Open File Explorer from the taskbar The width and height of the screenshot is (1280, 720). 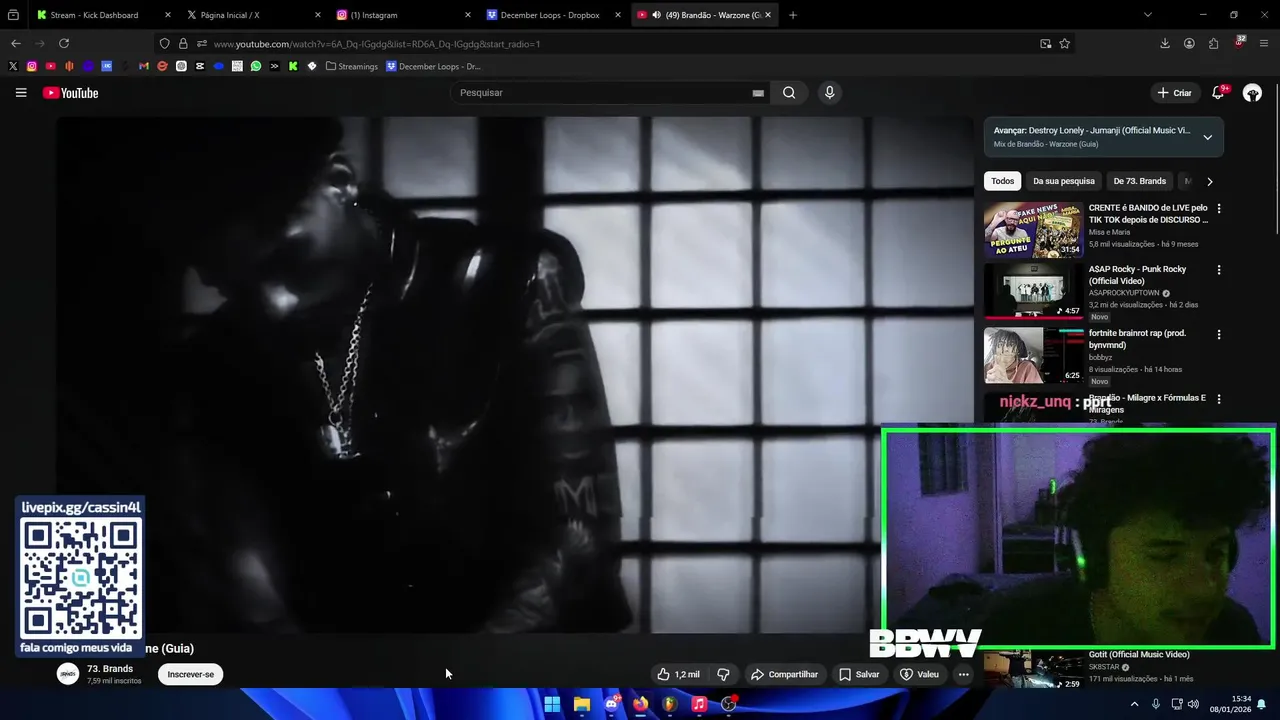(x=582, y=704)
